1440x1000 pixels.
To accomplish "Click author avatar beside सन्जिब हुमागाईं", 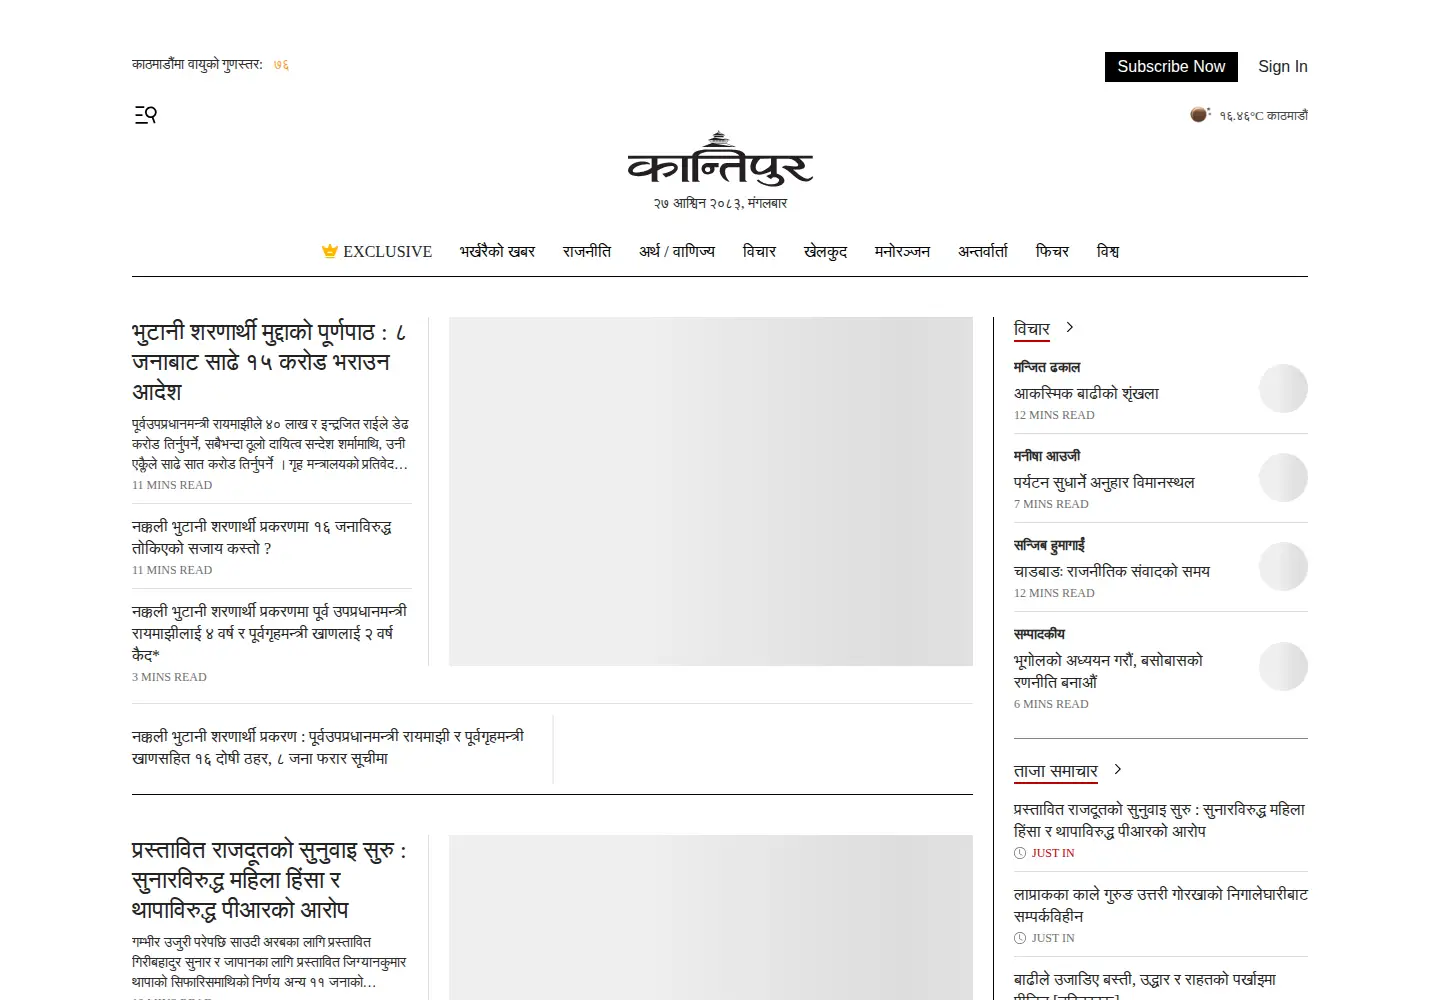I will [x=1283, y=567].
